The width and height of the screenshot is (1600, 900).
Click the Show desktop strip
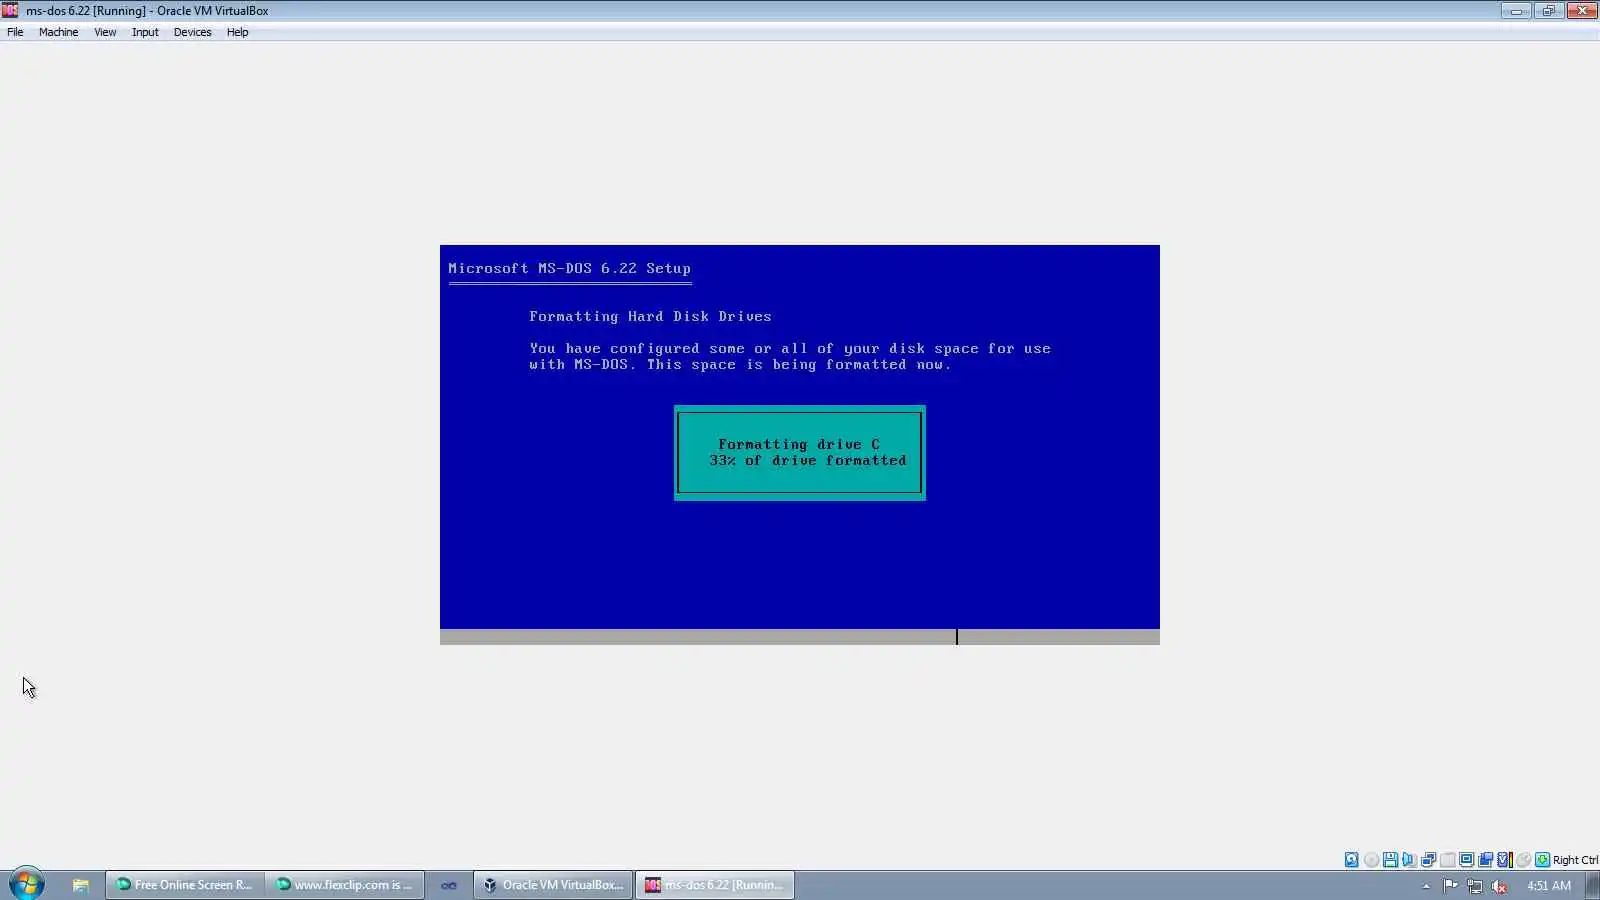click(1593, 885)
